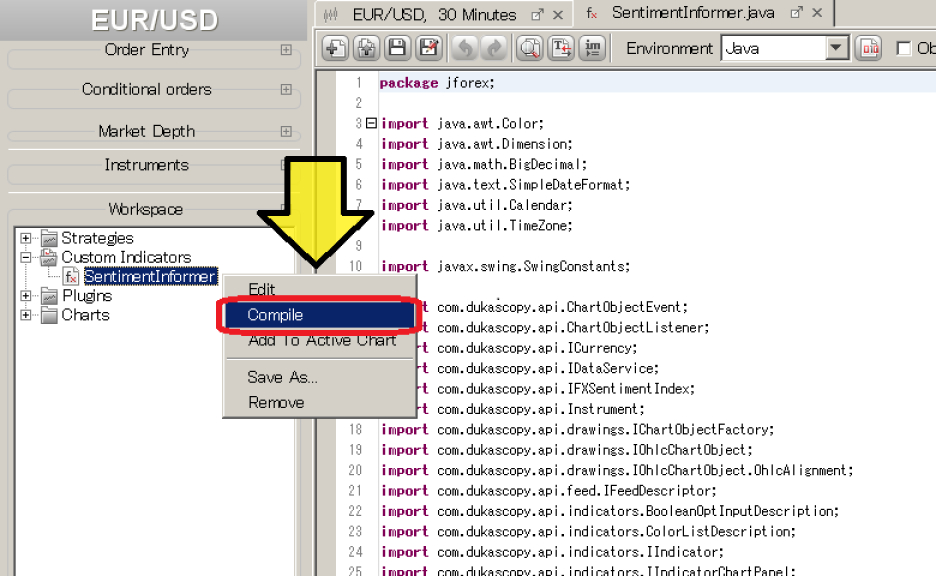Choose Compile from the context menu
Screen dimensions: 936x576
pyautogui.click(x=317, y=315)
